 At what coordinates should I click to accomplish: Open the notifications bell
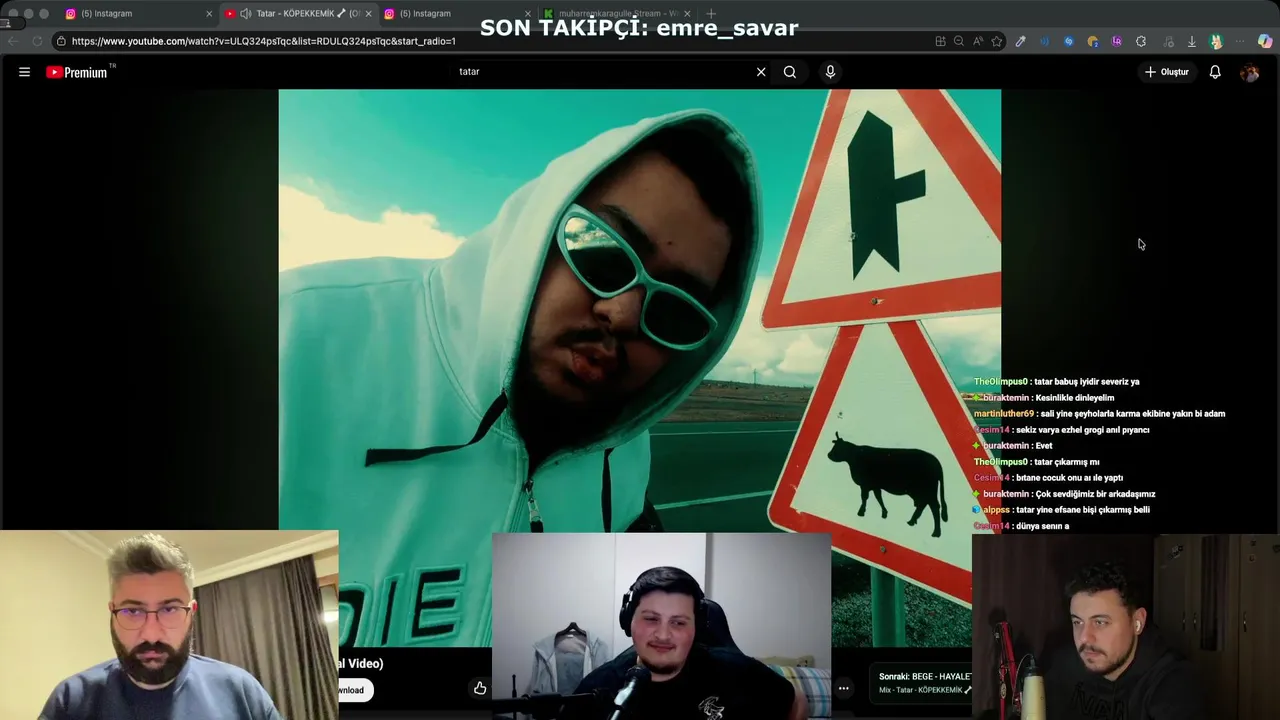[x=1215, y=72]
